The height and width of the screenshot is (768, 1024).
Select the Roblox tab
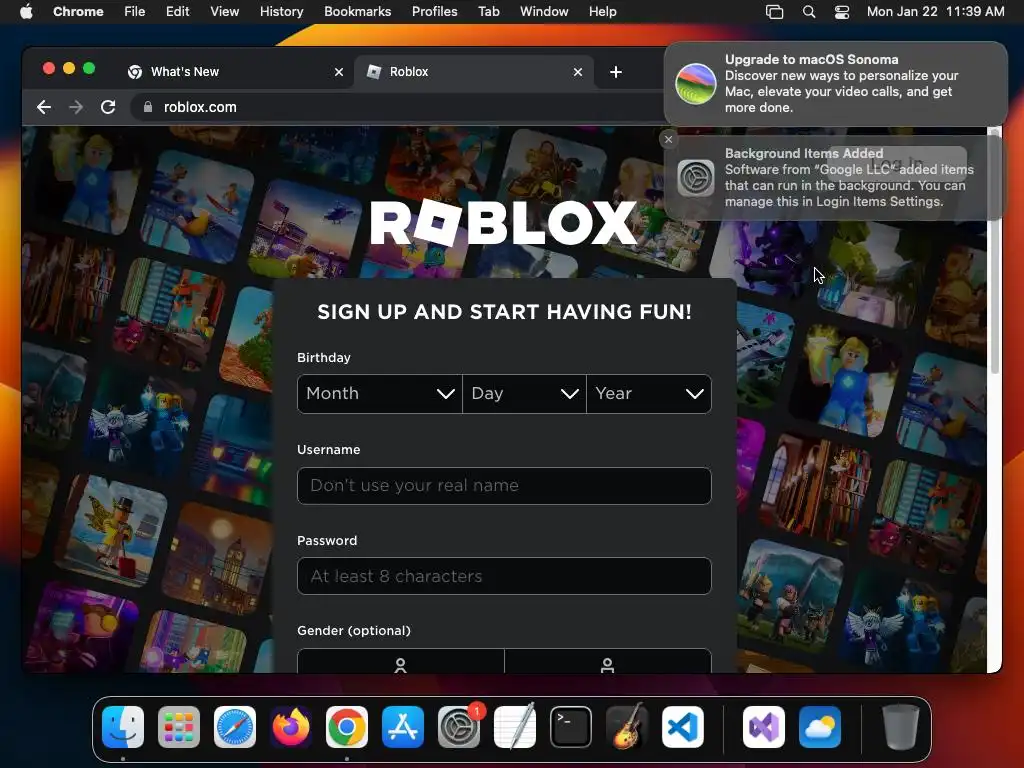tap(474, 72)
